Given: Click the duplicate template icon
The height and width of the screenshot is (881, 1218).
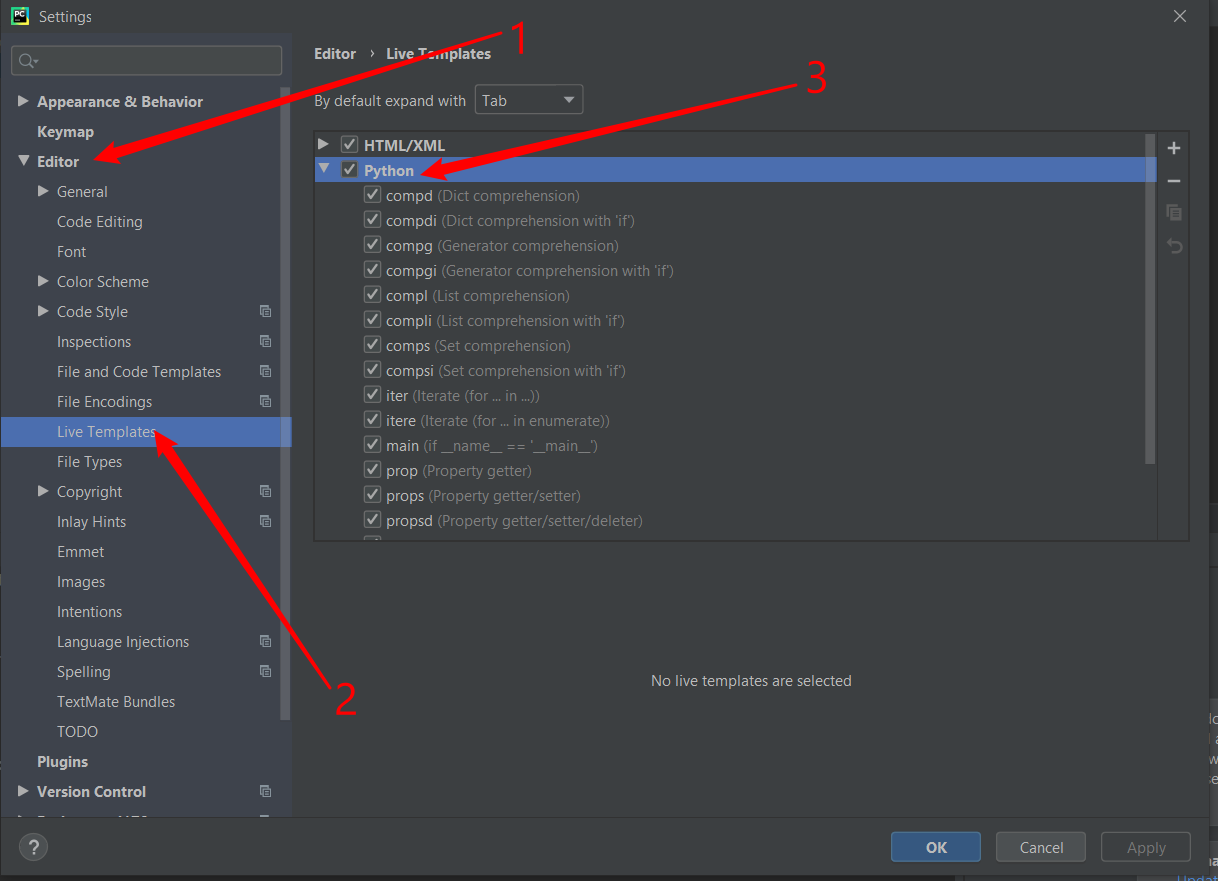Looking at the screenshot, I should pos(1174,213).
